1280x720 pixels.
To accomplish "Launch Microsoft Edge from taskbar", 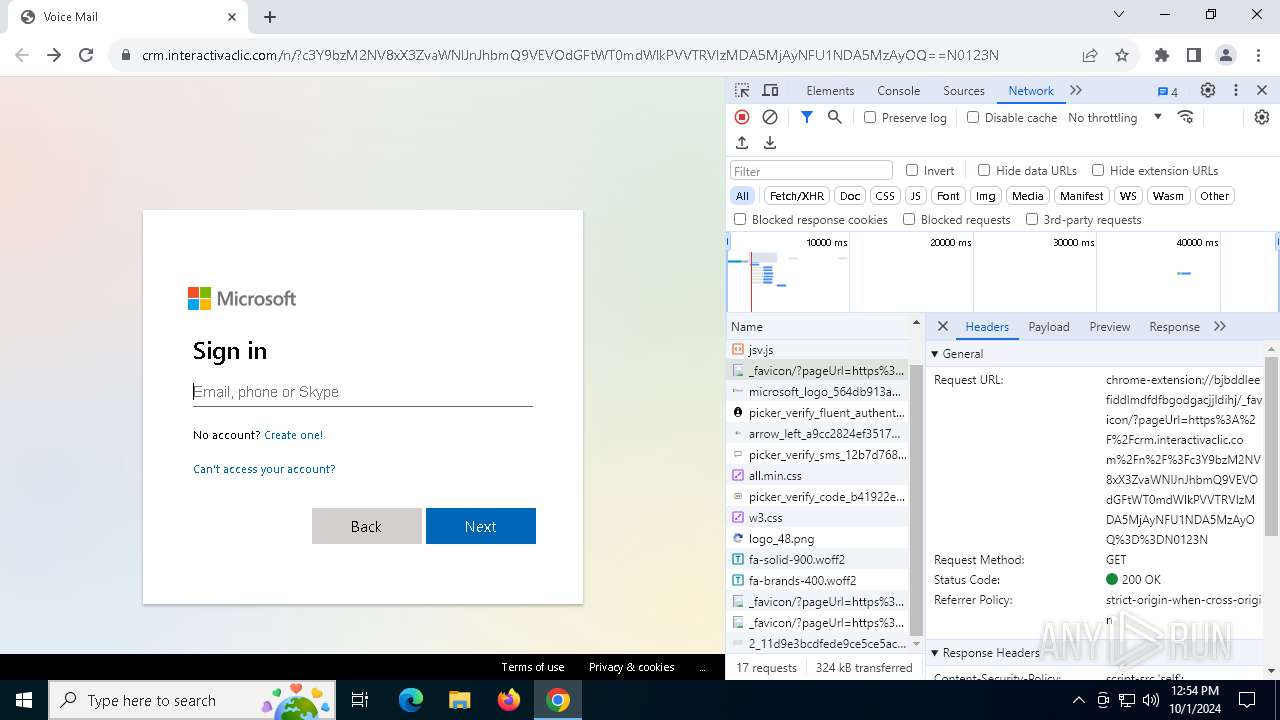I will [x=411, y=700].
